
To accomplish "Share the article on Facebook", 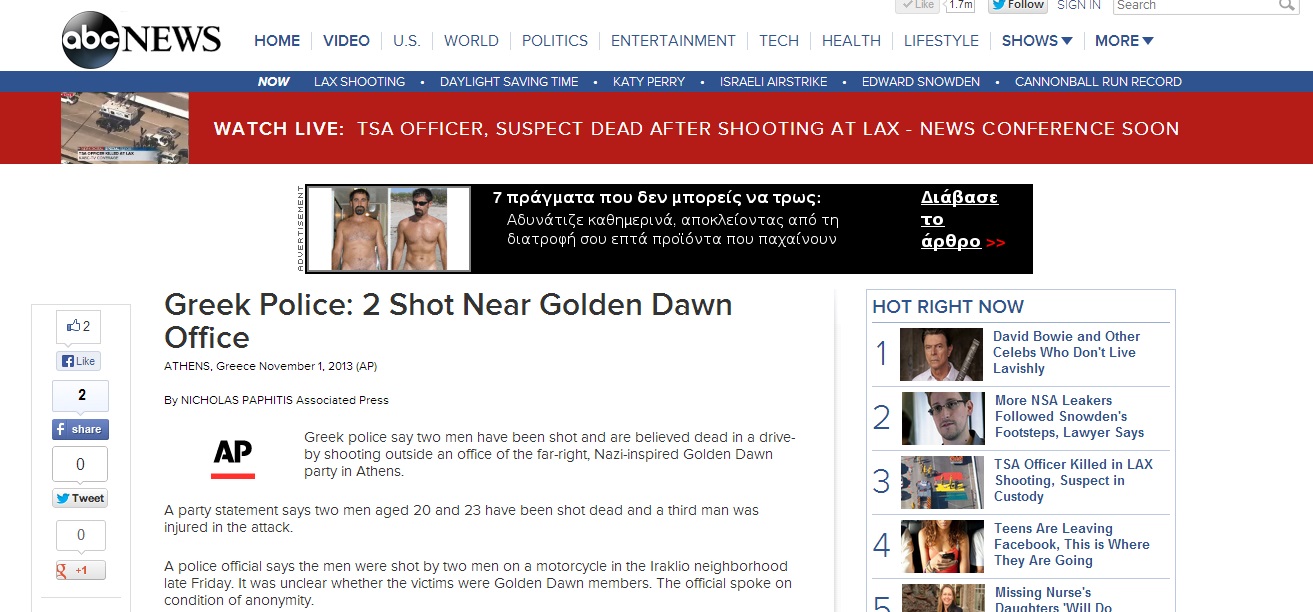I will pyautogui.click(x=80, y=429).
